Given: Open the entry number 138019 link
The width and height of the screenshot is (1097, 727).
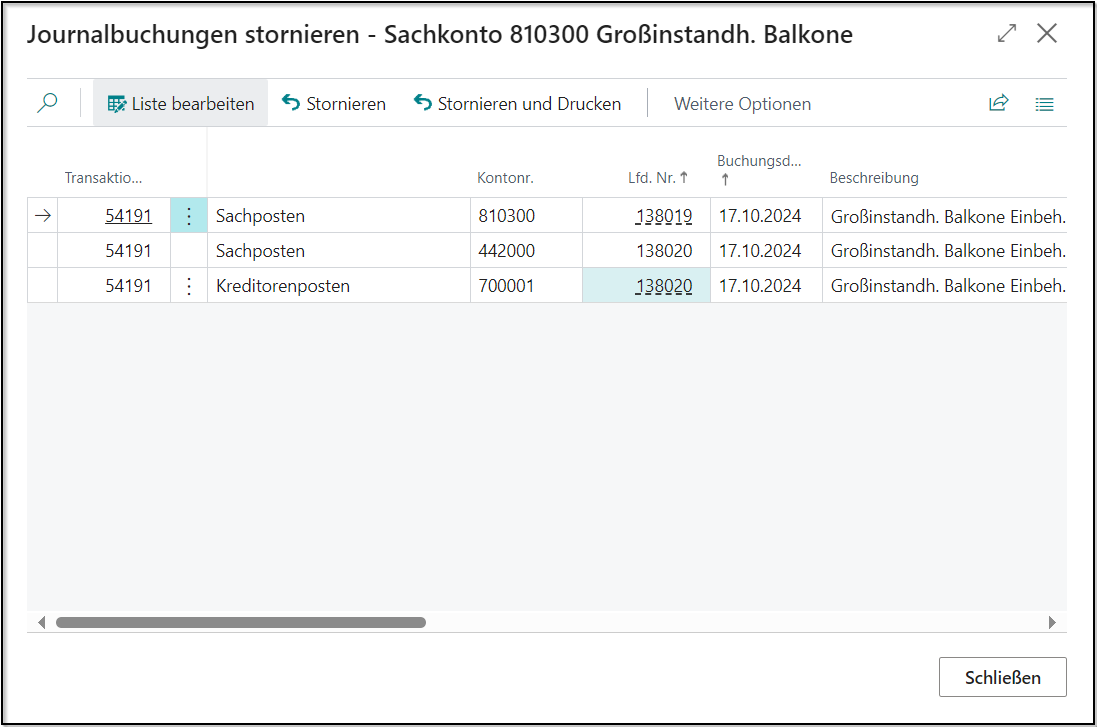Looking at the screenshot, I should click(x=664, y=216).
